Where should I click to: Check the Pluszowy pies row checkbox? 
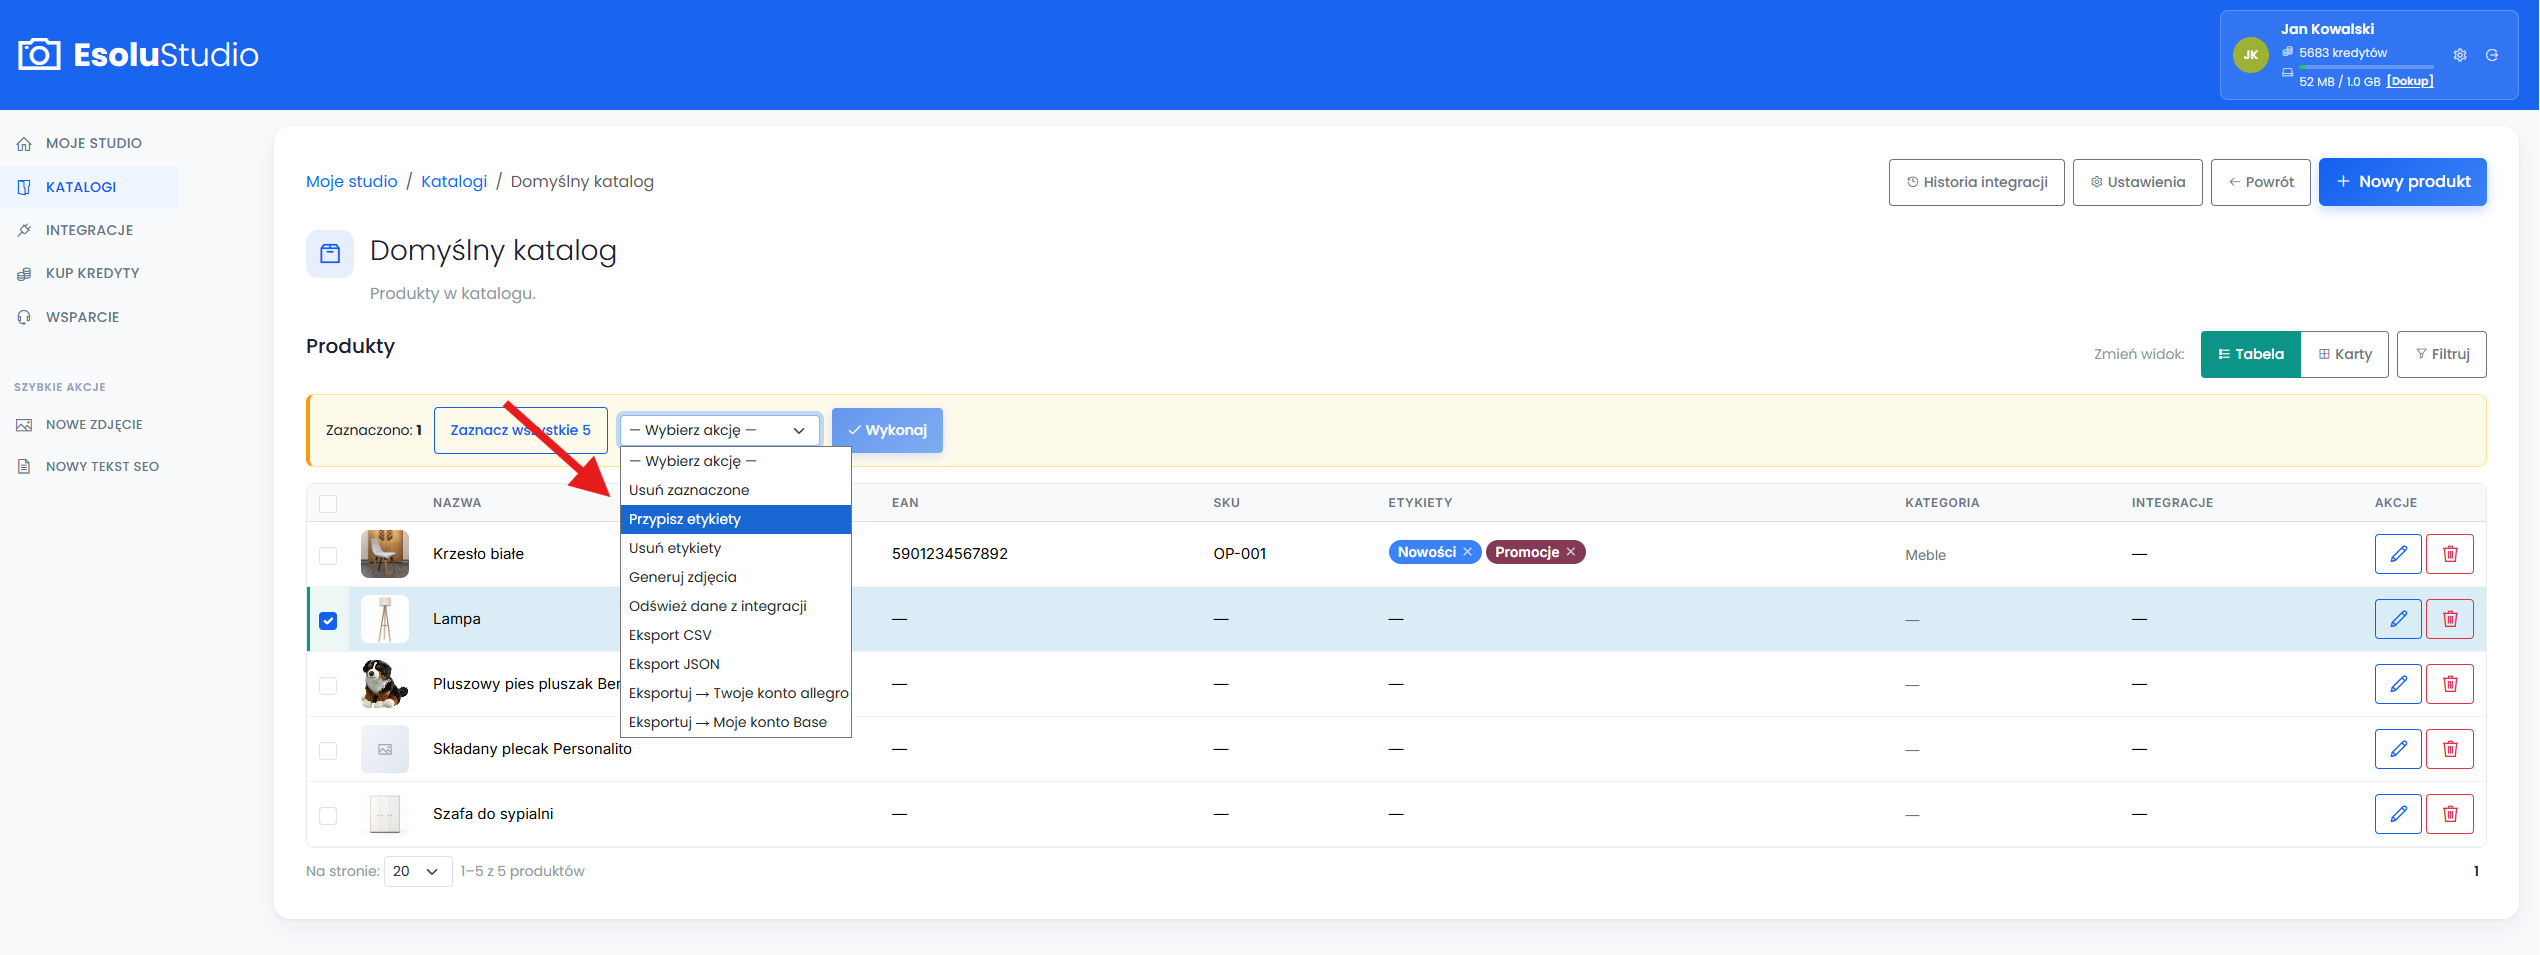click(x=328, y=686)
